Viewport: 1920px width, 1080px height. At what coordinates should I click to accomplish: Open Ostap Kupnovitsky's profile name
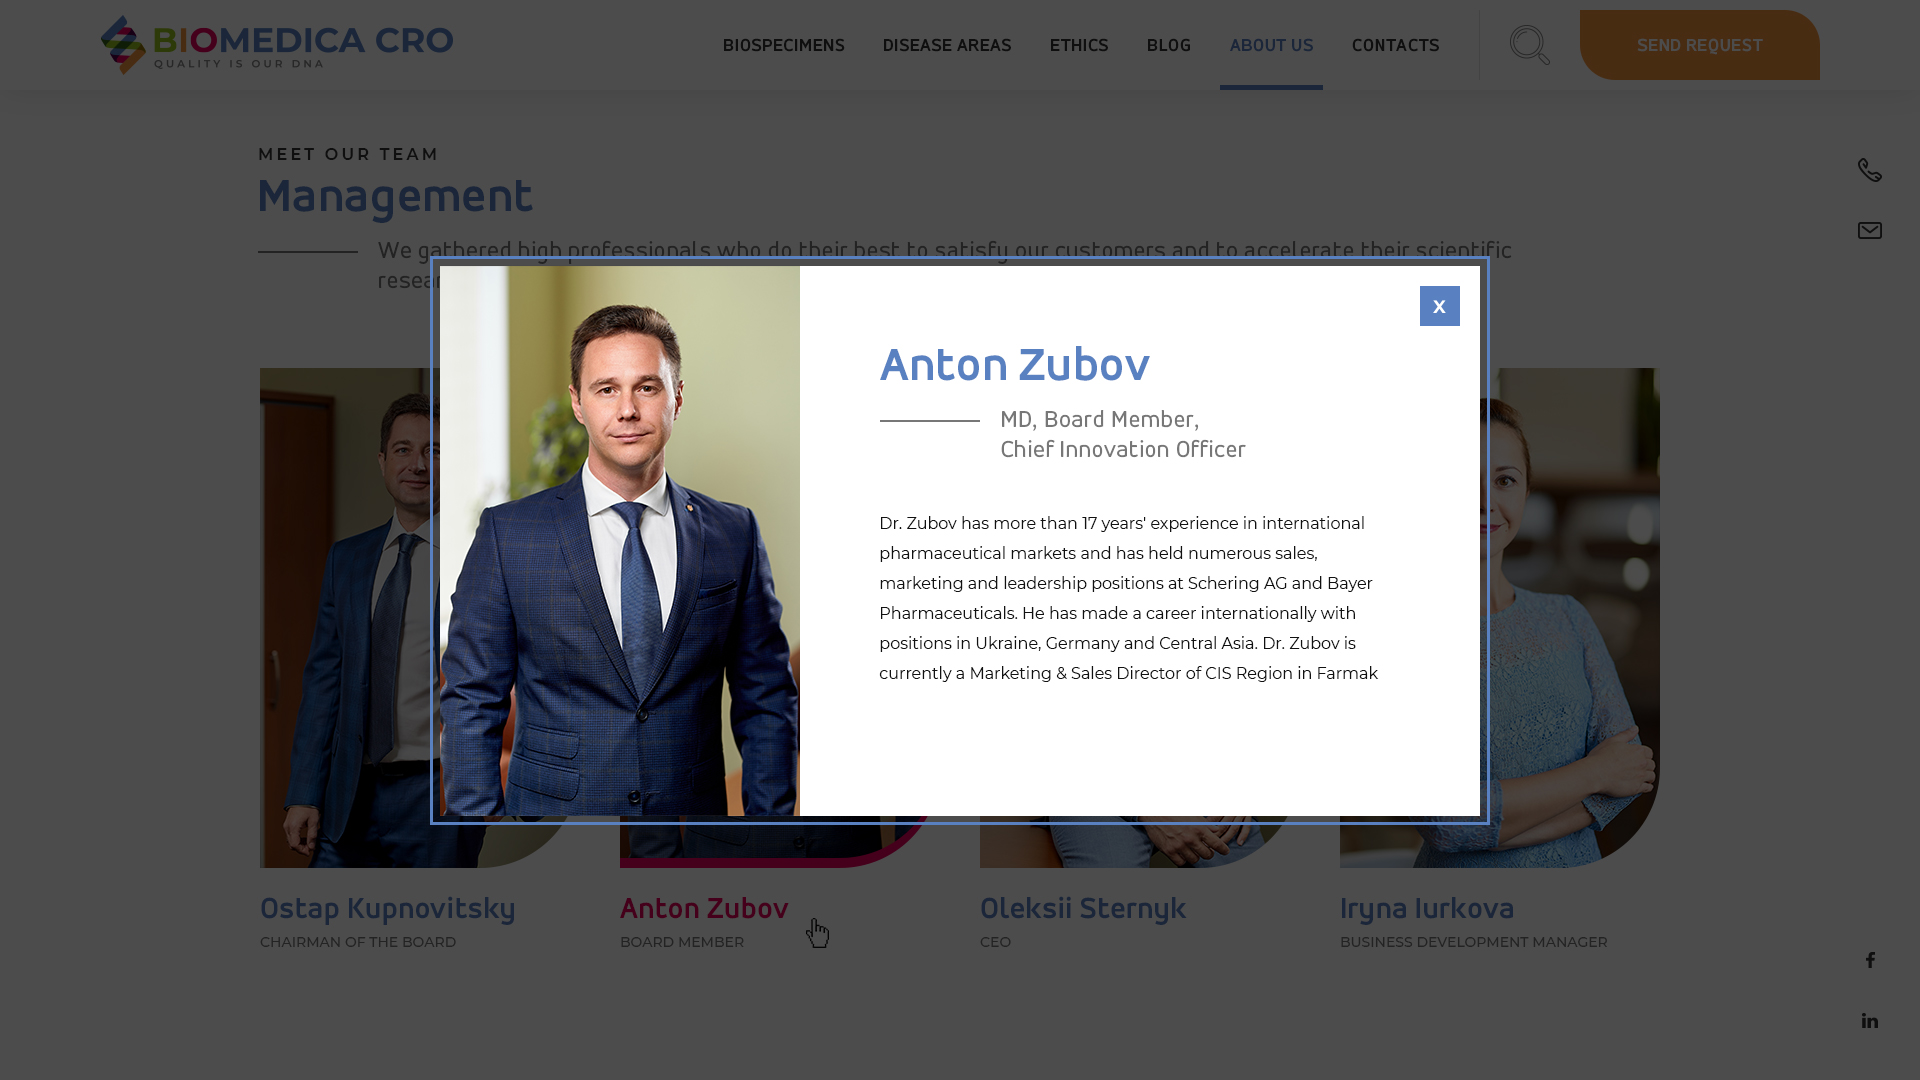[x=387, y=909]
